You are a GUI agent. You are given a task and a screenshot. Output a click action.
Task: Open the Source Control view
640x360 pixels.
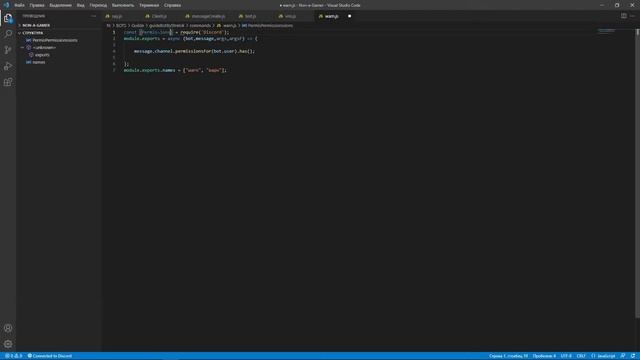pos(8,50)
